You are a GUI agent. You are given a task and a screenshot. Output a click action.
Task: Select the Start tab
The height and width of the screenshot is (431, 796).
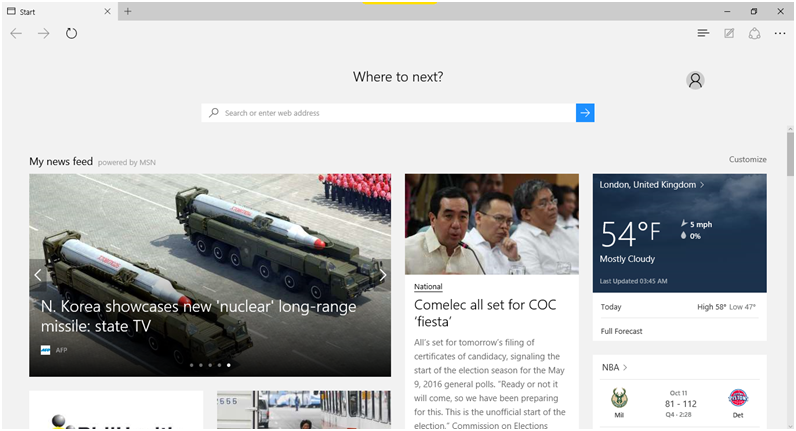[55, 11]
